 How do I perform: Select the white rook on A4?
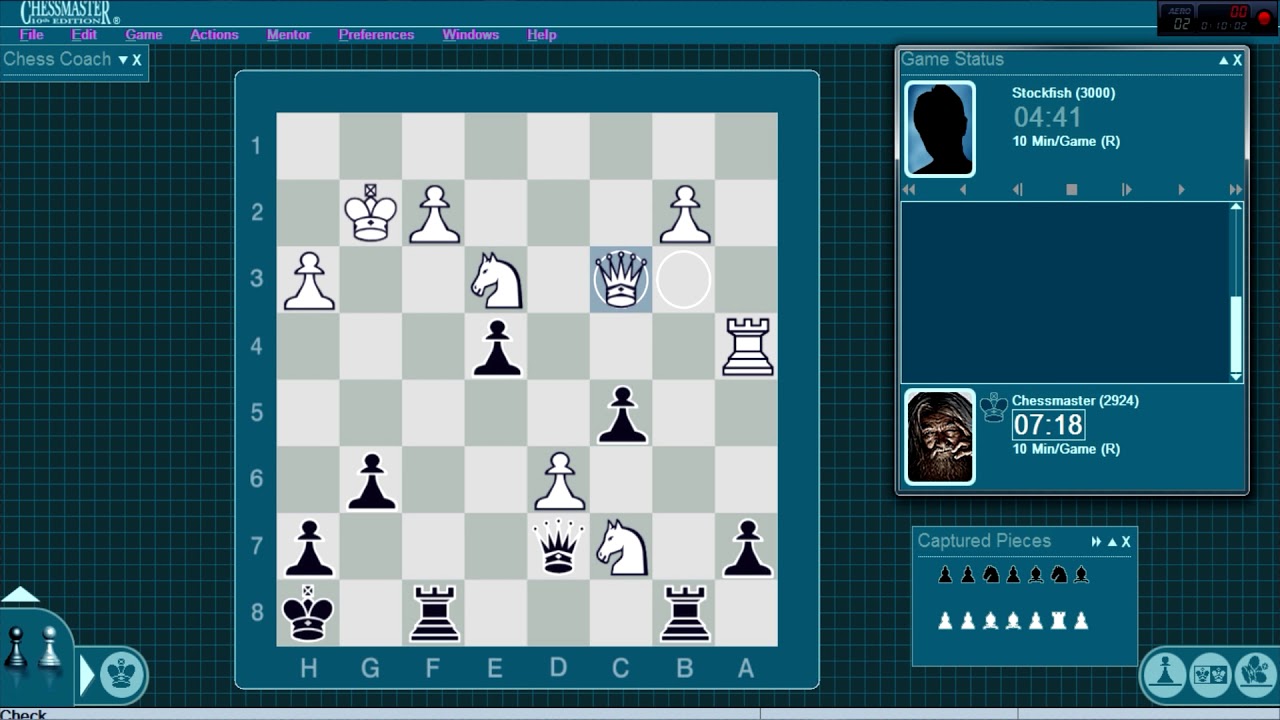747,346
